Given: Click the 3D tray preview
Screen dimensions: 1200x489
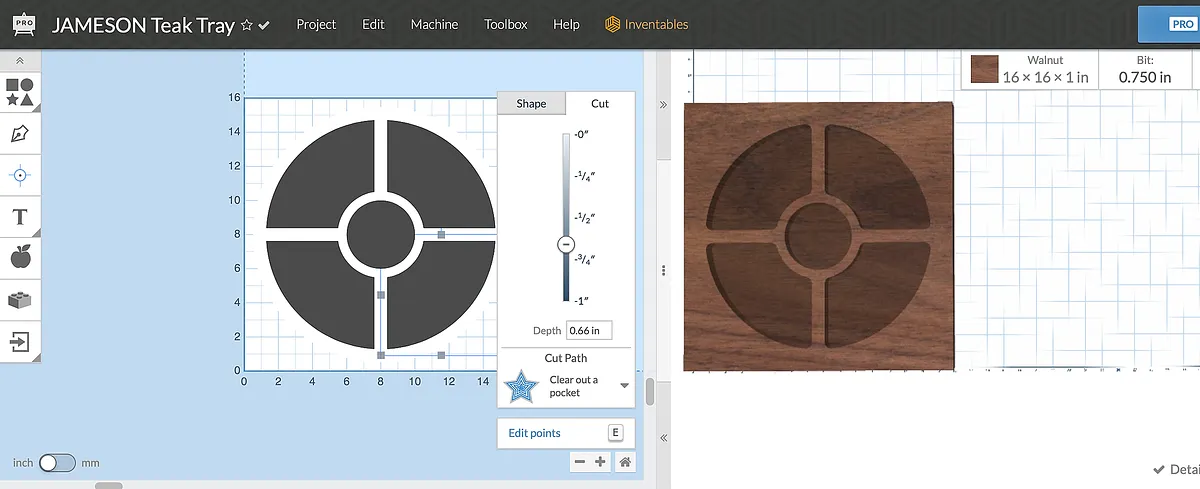Looking at the screenshot, I should pos(818,236).
